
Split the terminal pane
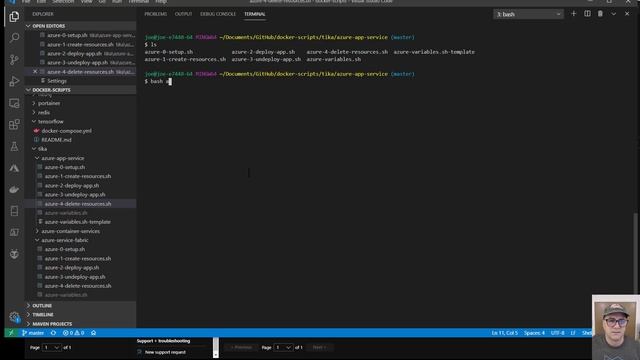coord(587,14)
